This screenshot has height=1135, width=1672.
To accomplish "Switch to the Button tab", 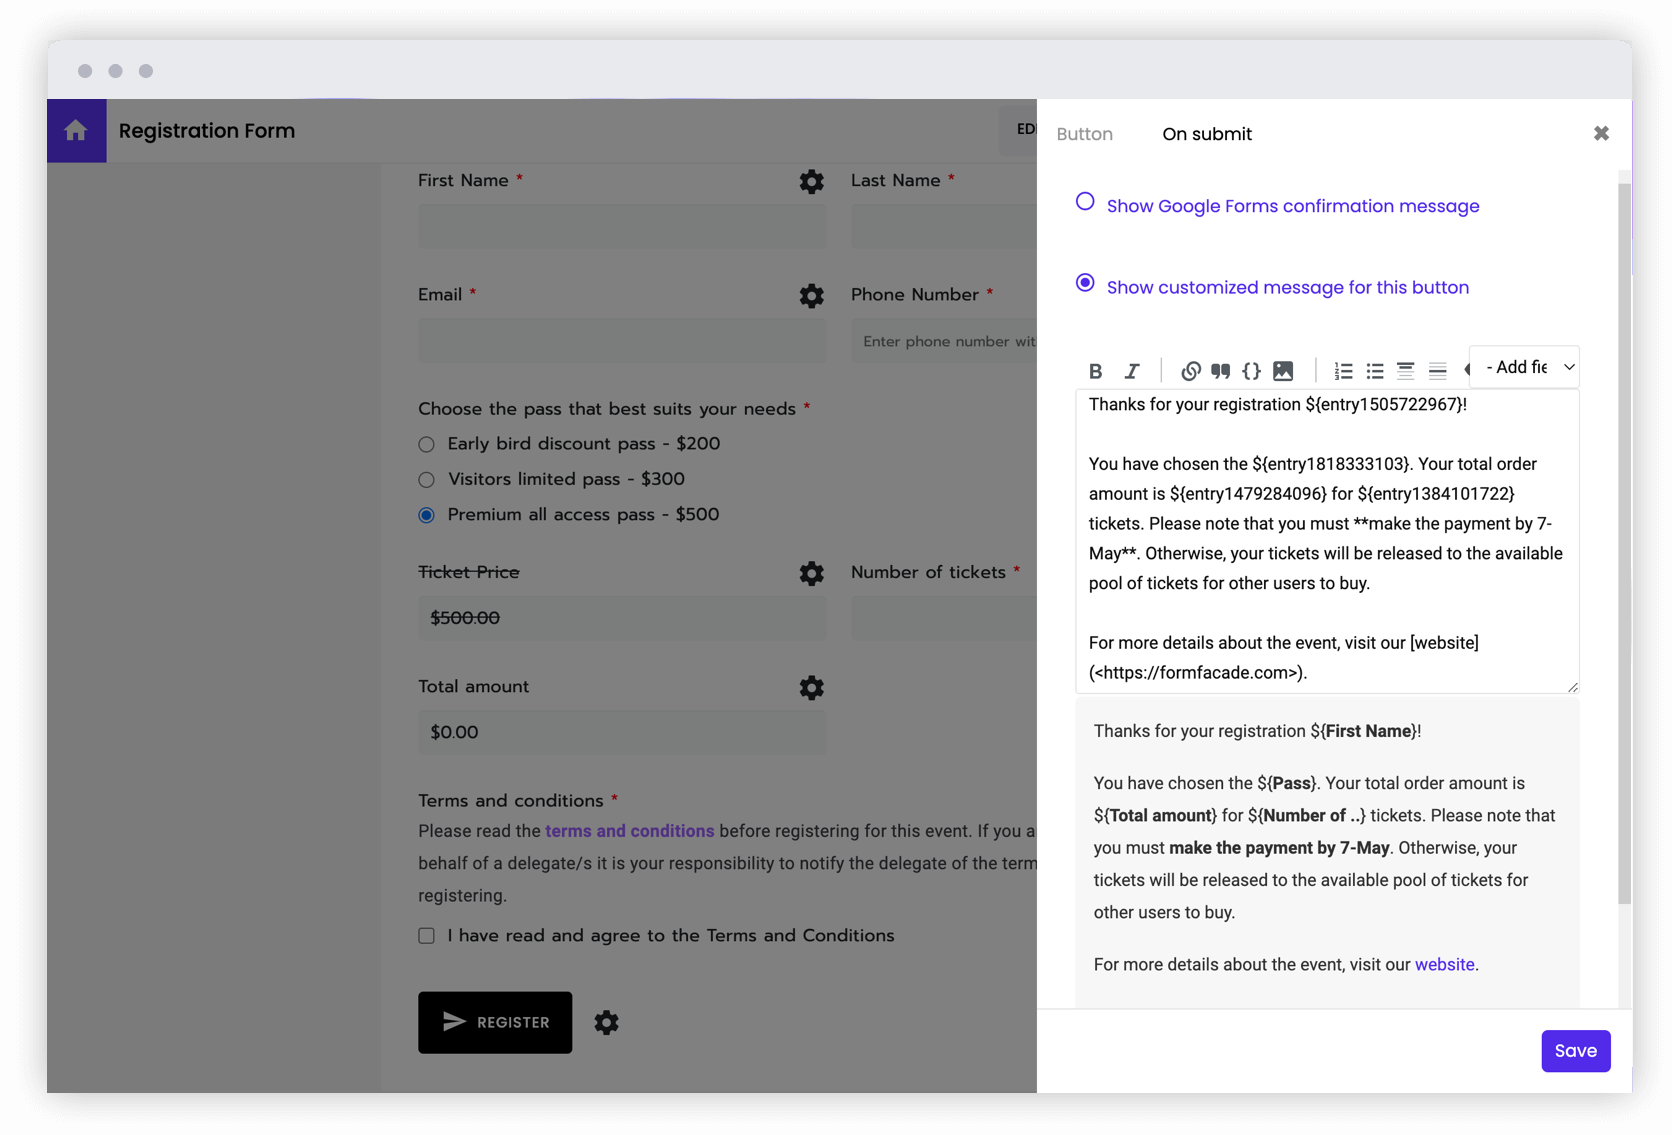I will 1085,133.
